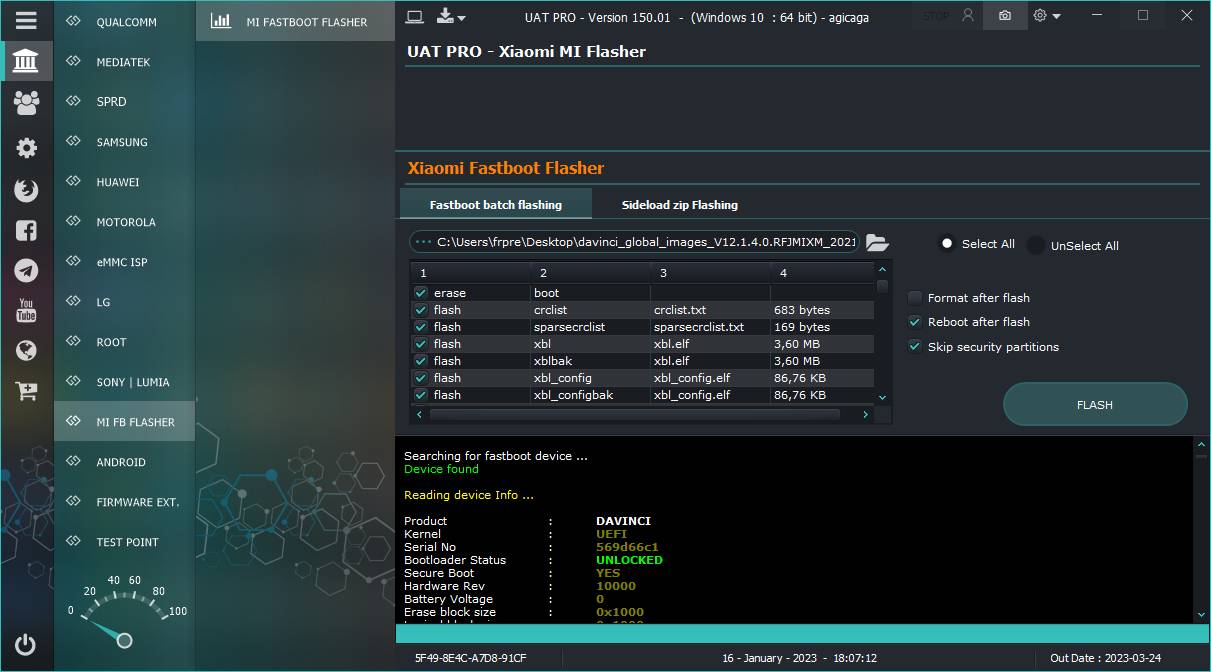Uncheck the xbl_configbak flash row

click(x=421, y=395)
